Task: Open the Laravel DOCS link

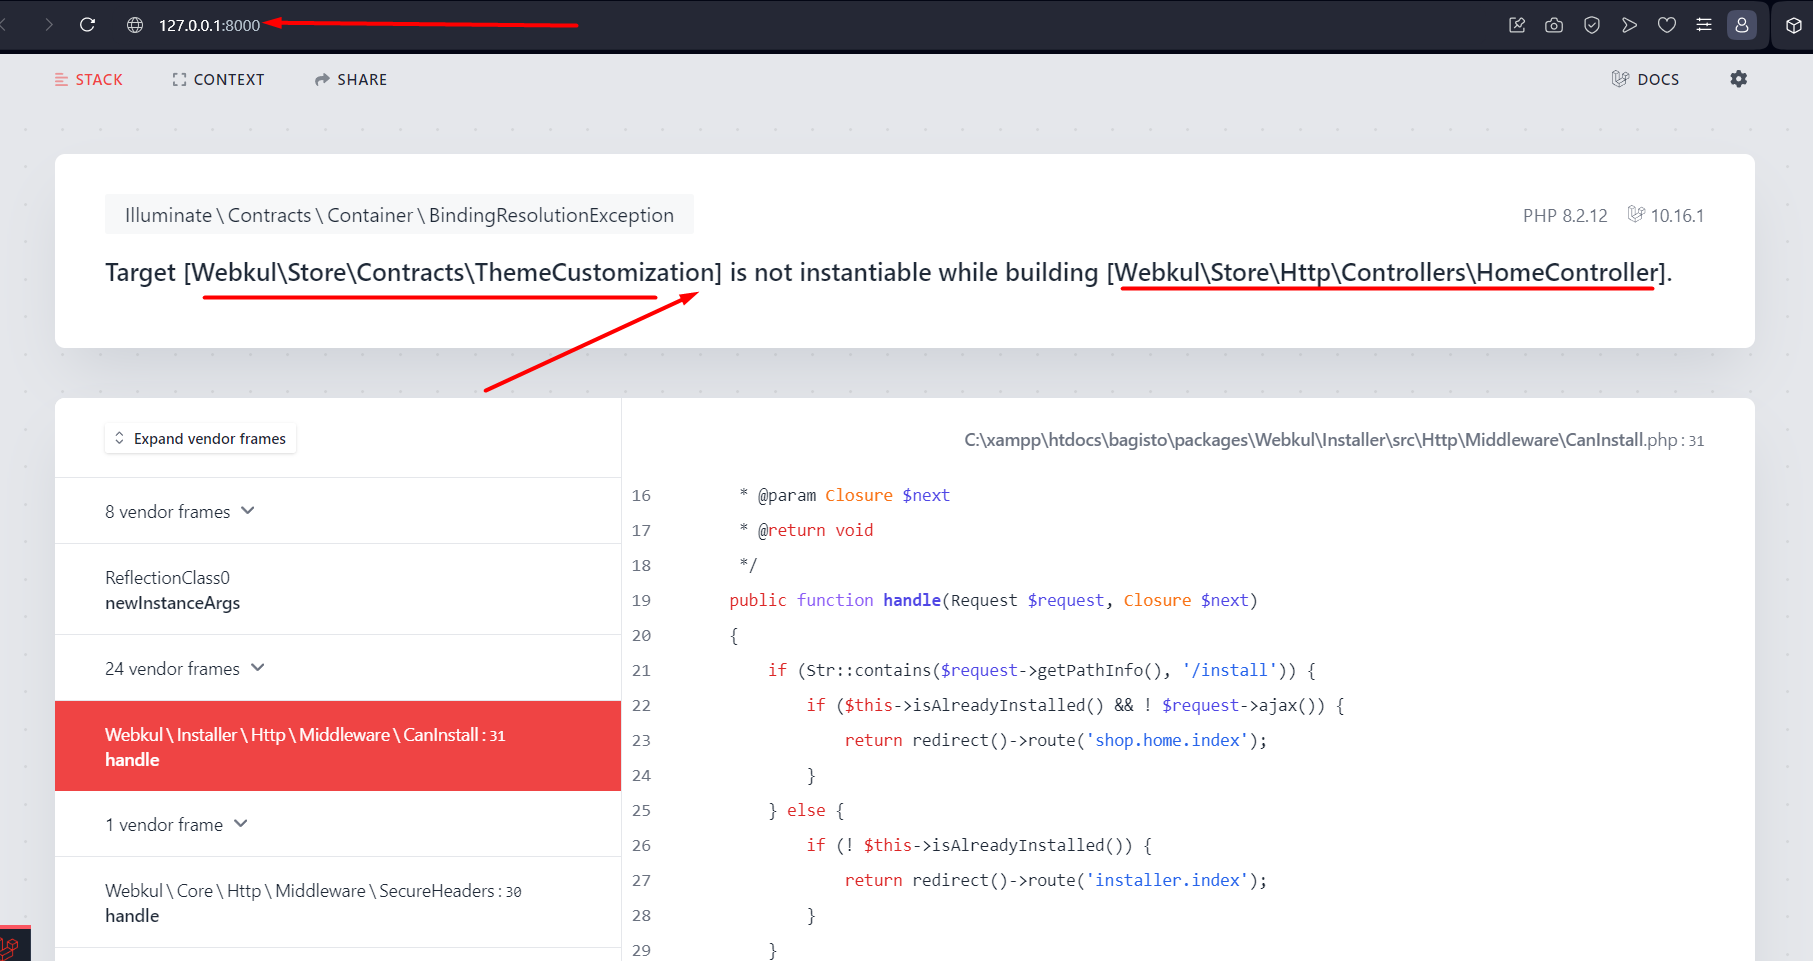Action: (x=1645, y=80)
